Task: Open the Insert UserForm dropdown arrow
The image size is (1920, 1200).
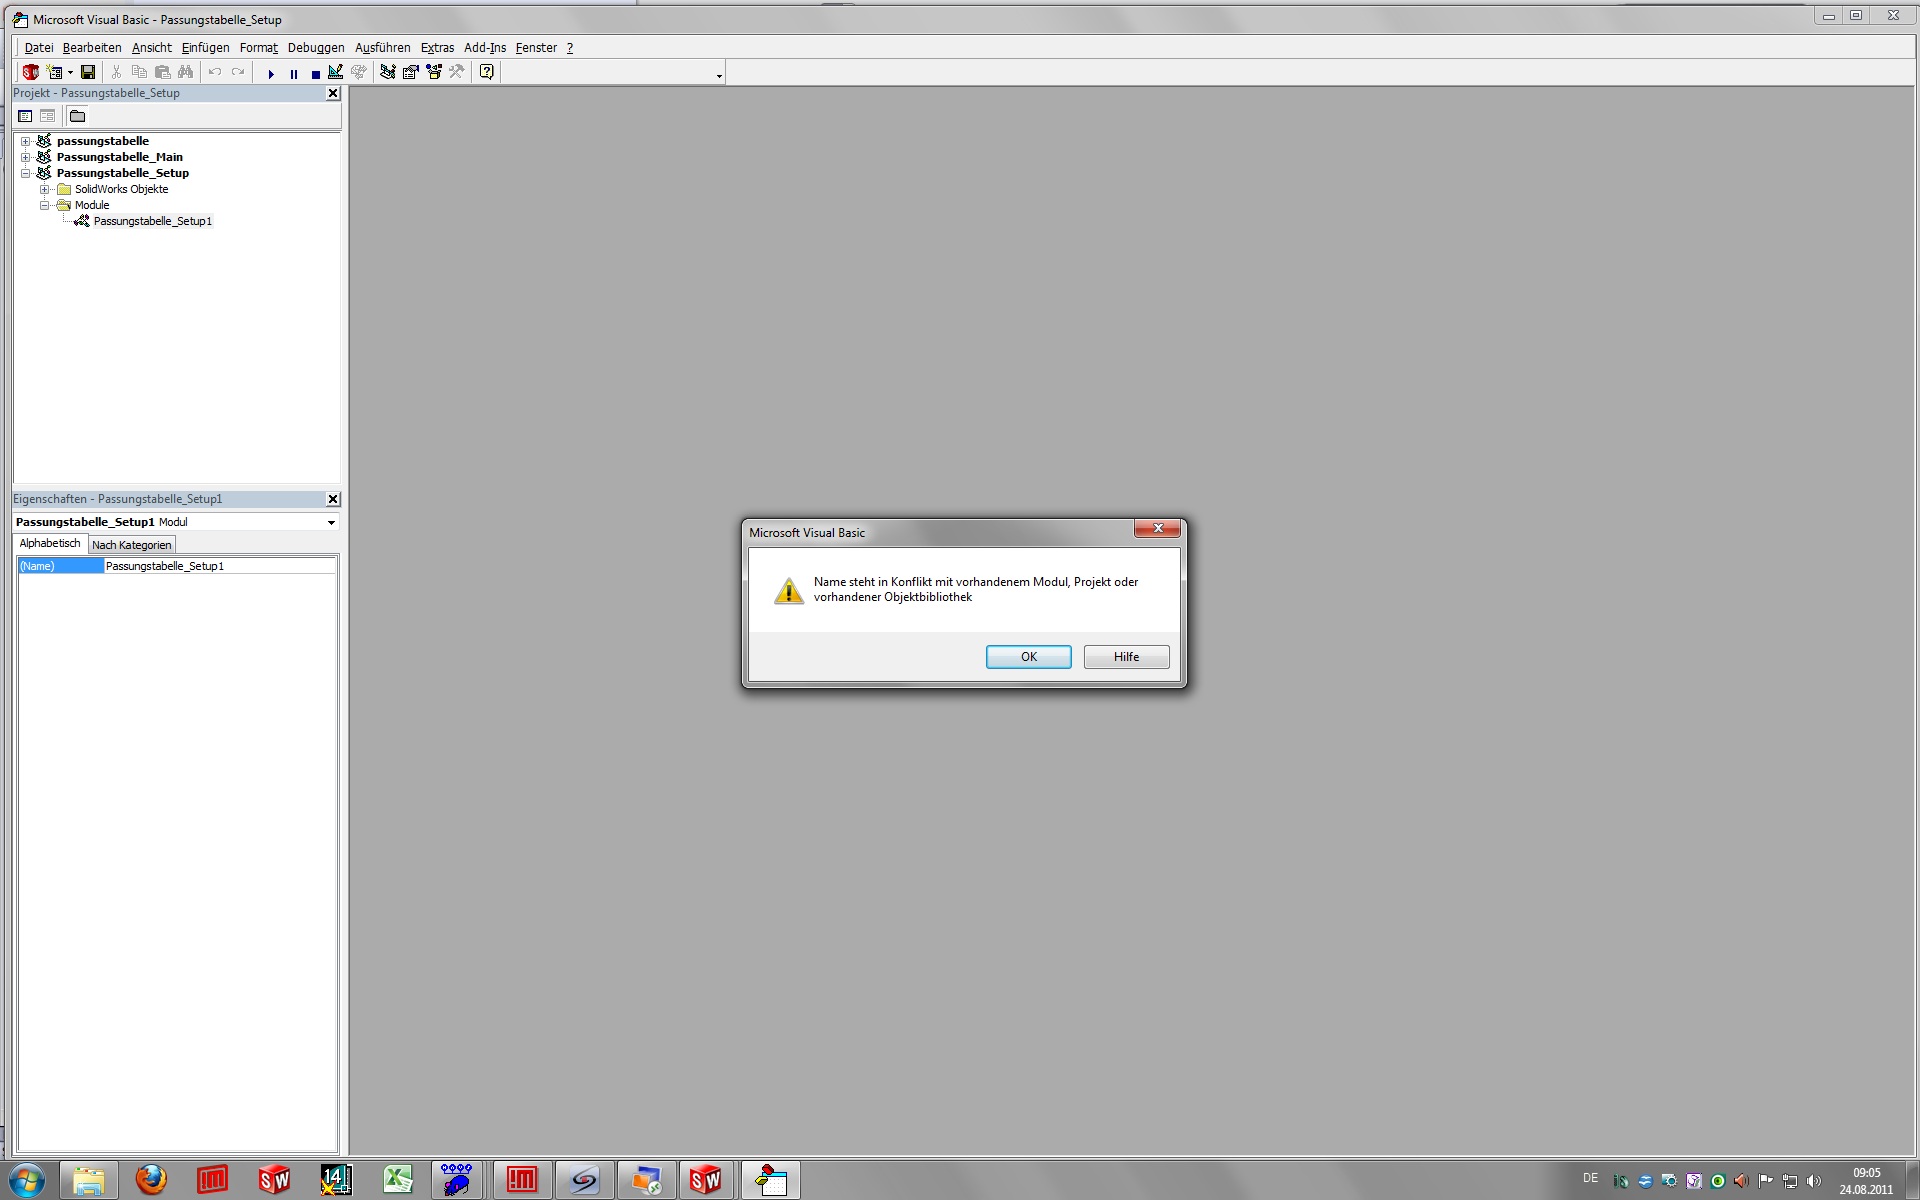Action: (70, 72)
